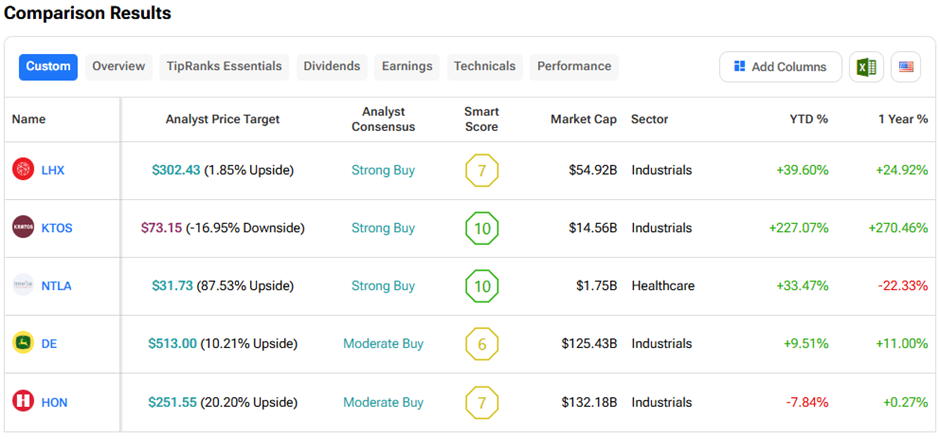The width and height of the screenshot is (940, 439).
Task: Click KTOS YTD value +227.07%
Action: click(799, 228)
